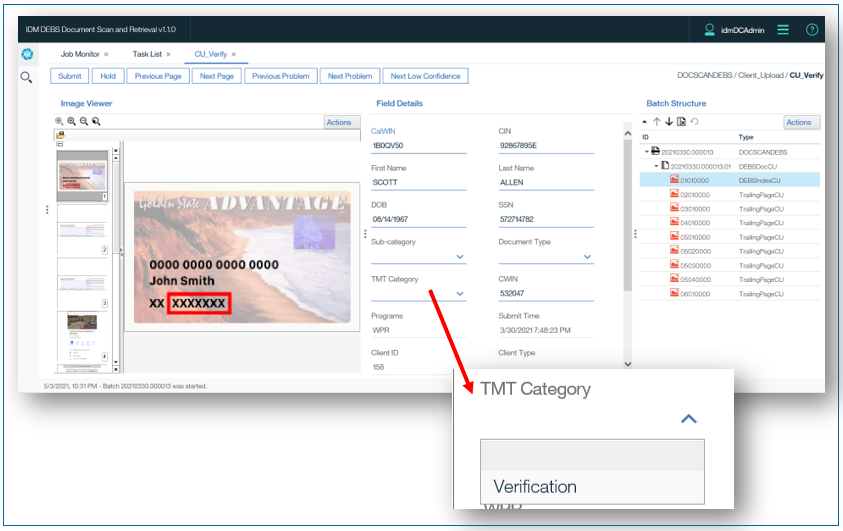This screenshot has width=843, height=531.
Task: Click the image icon of page 05020000
Action: click(674, 250)
